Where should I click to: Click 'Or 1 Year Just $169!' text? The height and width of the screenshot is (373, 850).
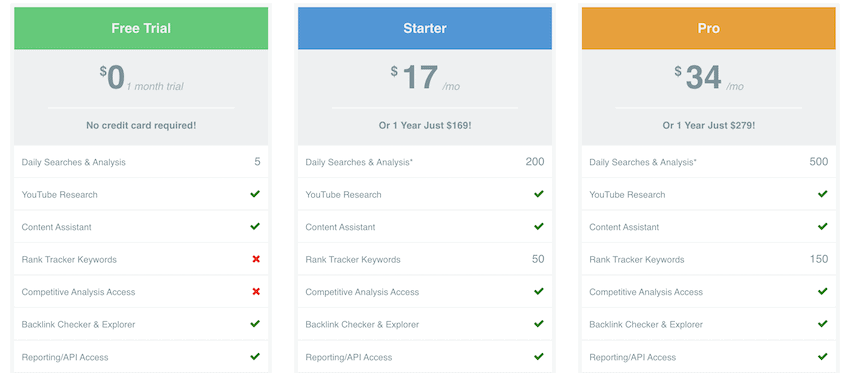tap(425, 125)
